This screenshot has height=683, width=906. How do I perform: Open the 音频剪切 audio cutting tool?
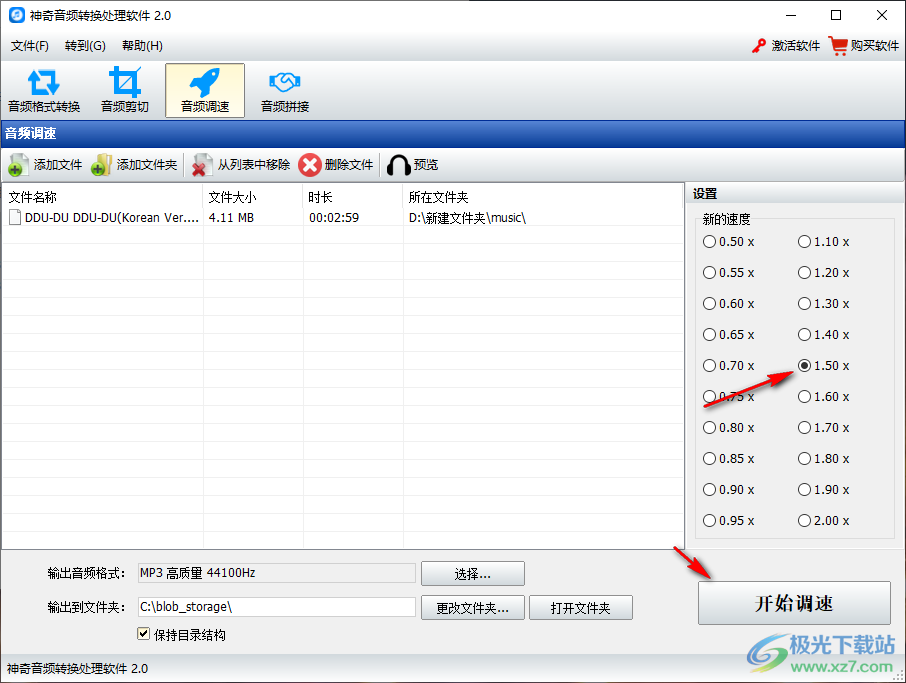[x=125, y=90]
